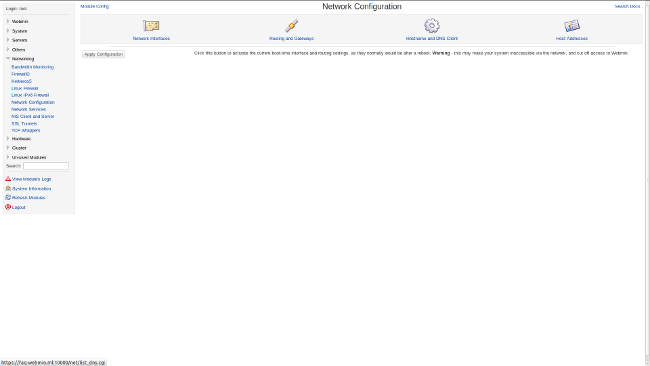Open the Routing and Gateways connector icon

coord(291,26)
